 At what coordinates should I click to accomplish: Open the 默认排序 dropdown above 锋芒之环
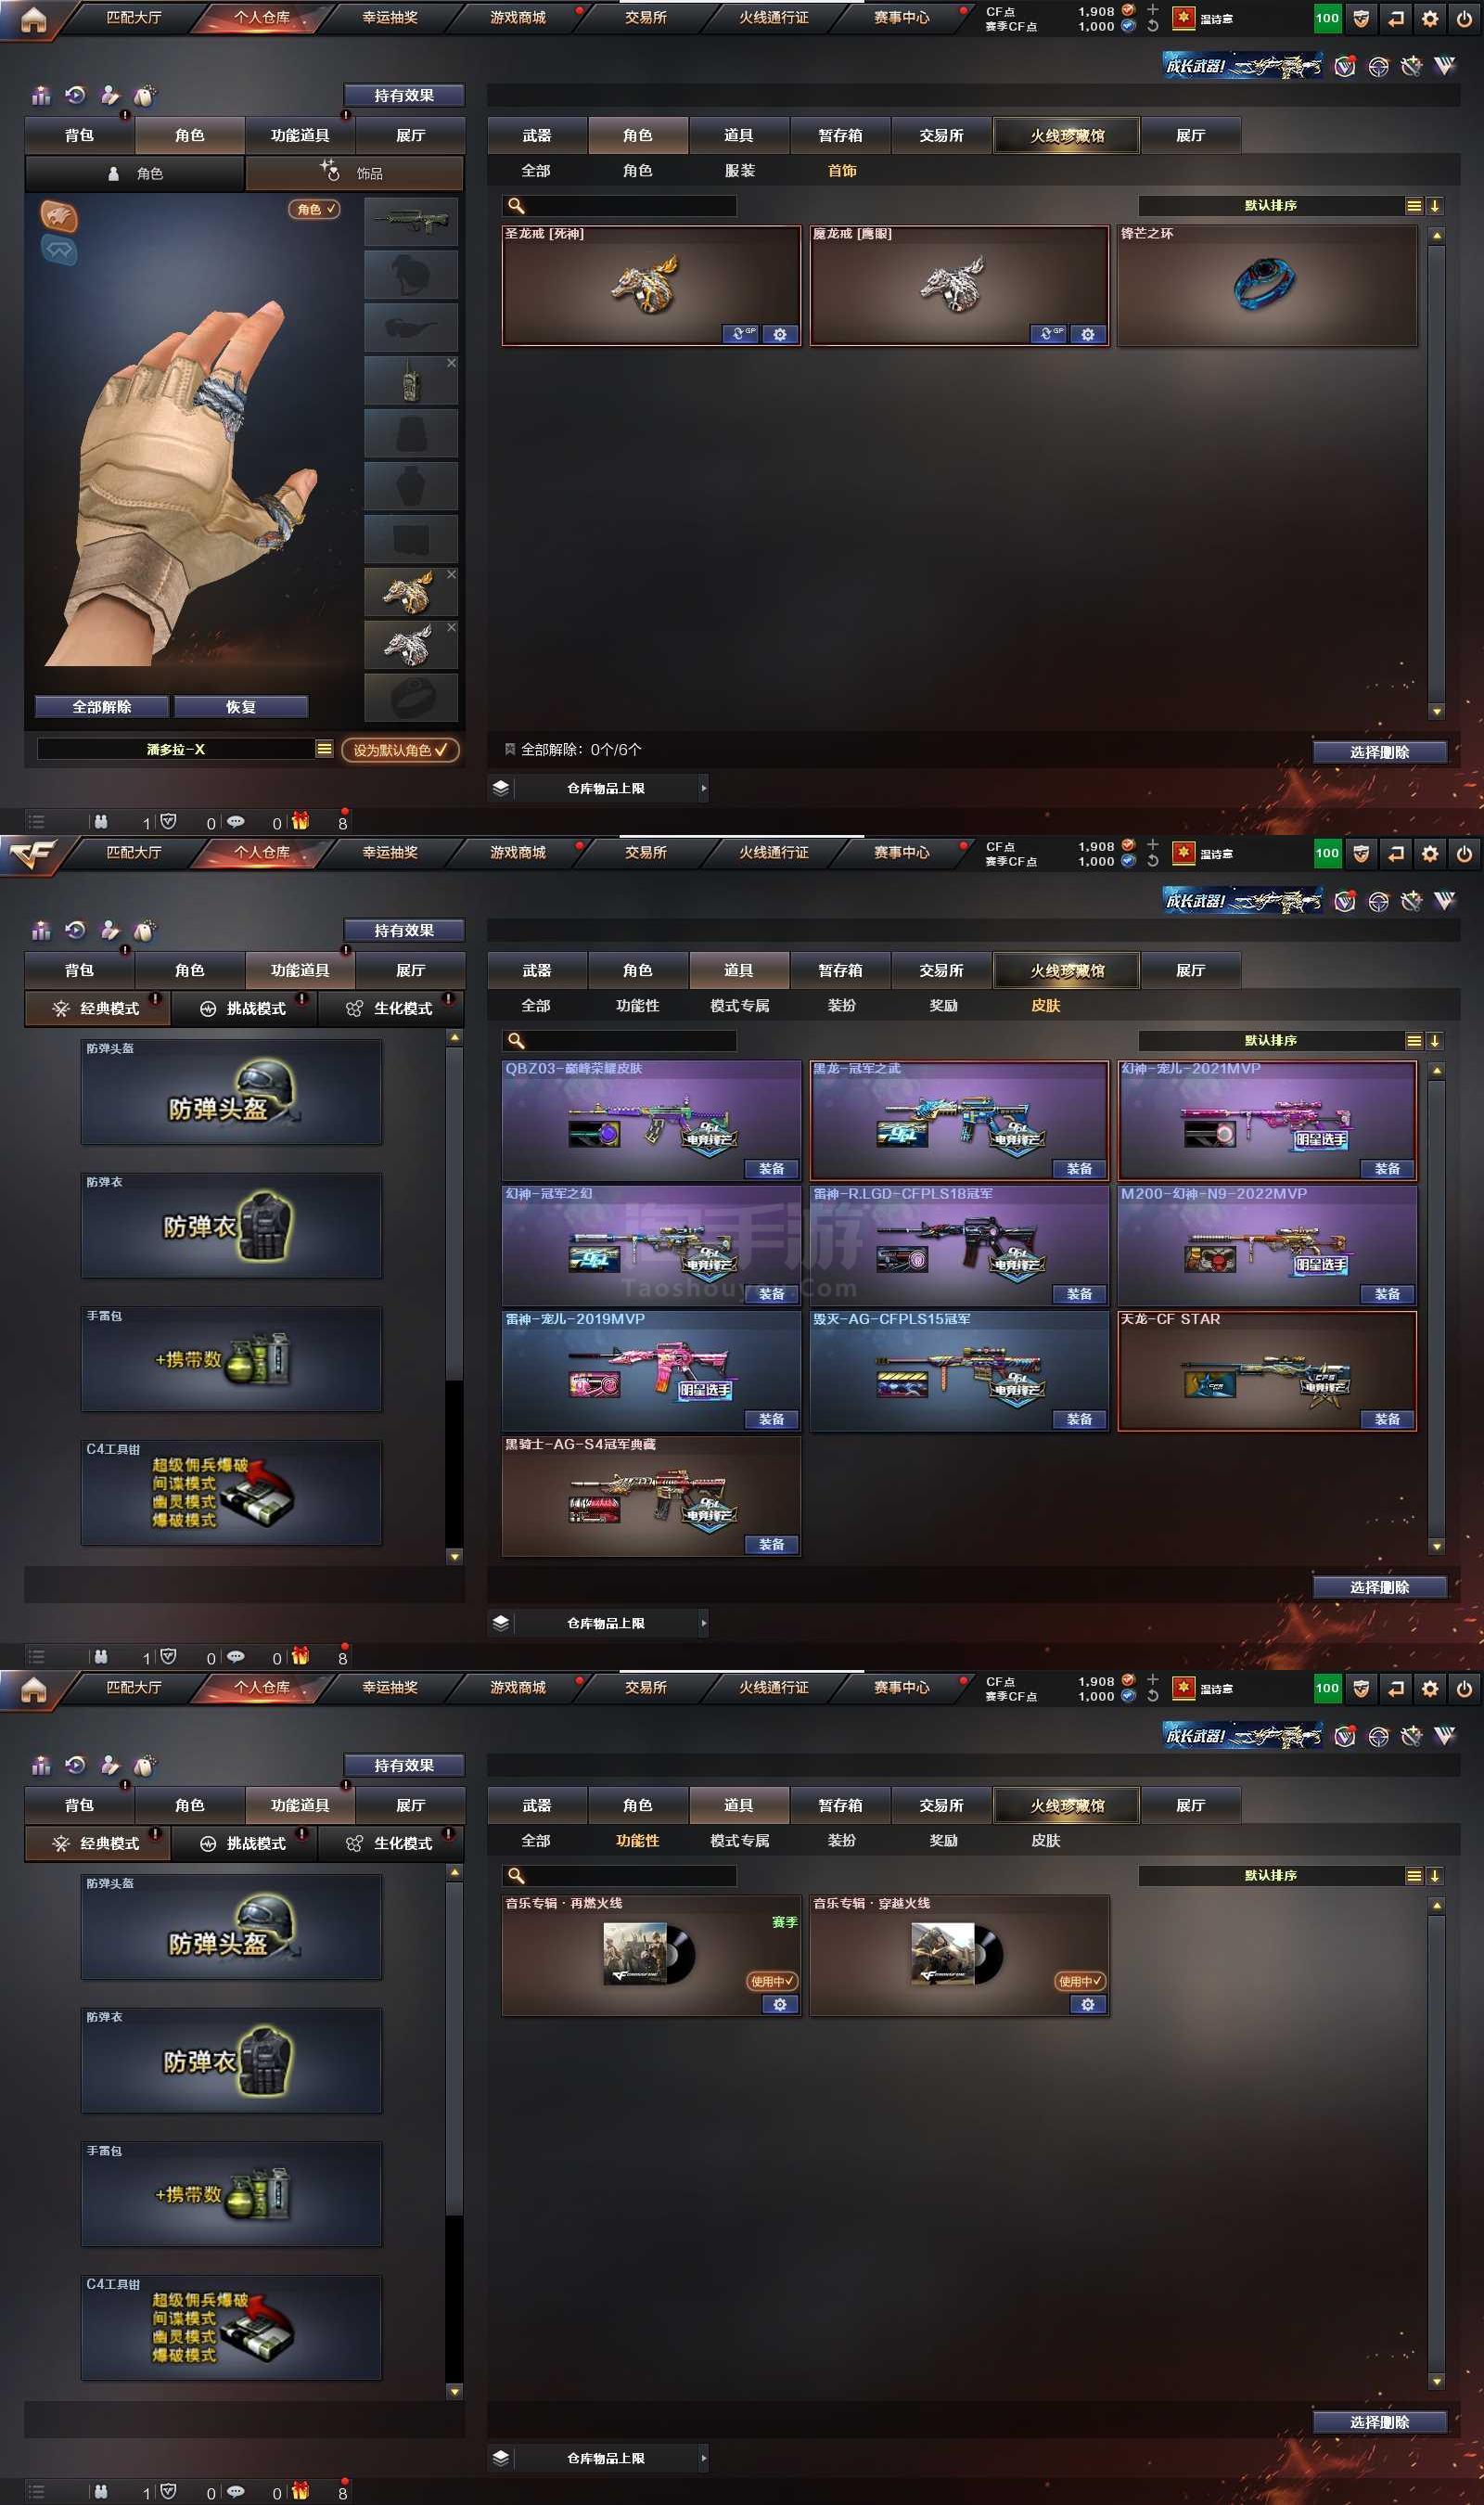1413,206
